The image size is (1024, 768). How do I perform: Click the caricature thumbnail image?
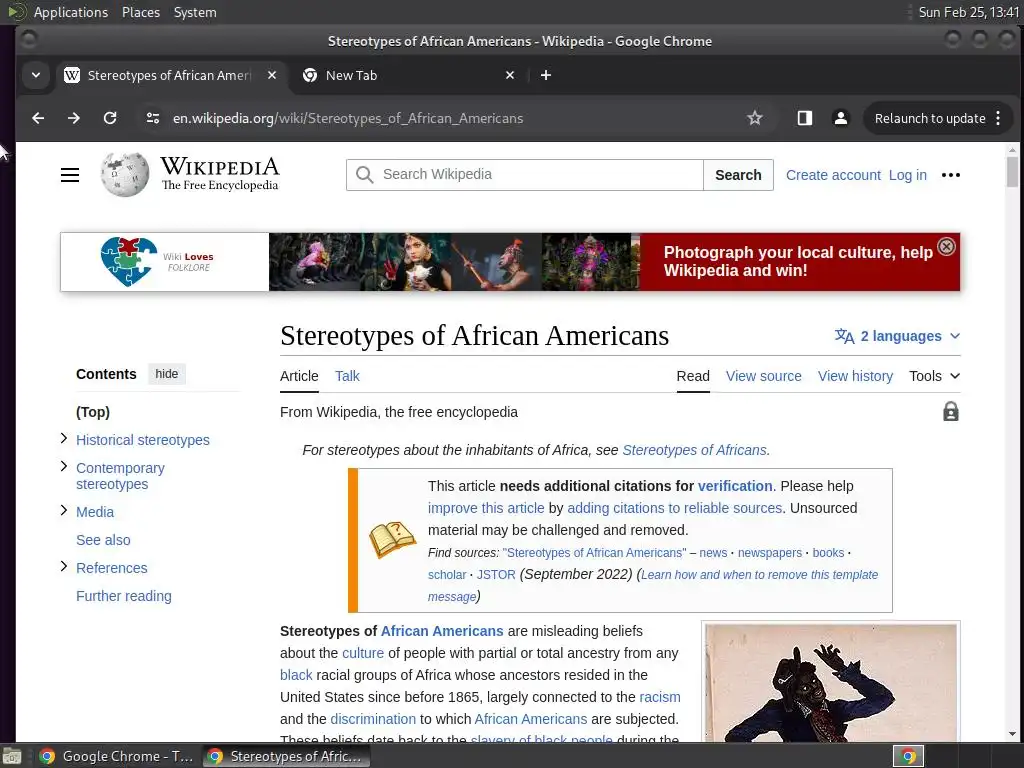pos(831,682)
